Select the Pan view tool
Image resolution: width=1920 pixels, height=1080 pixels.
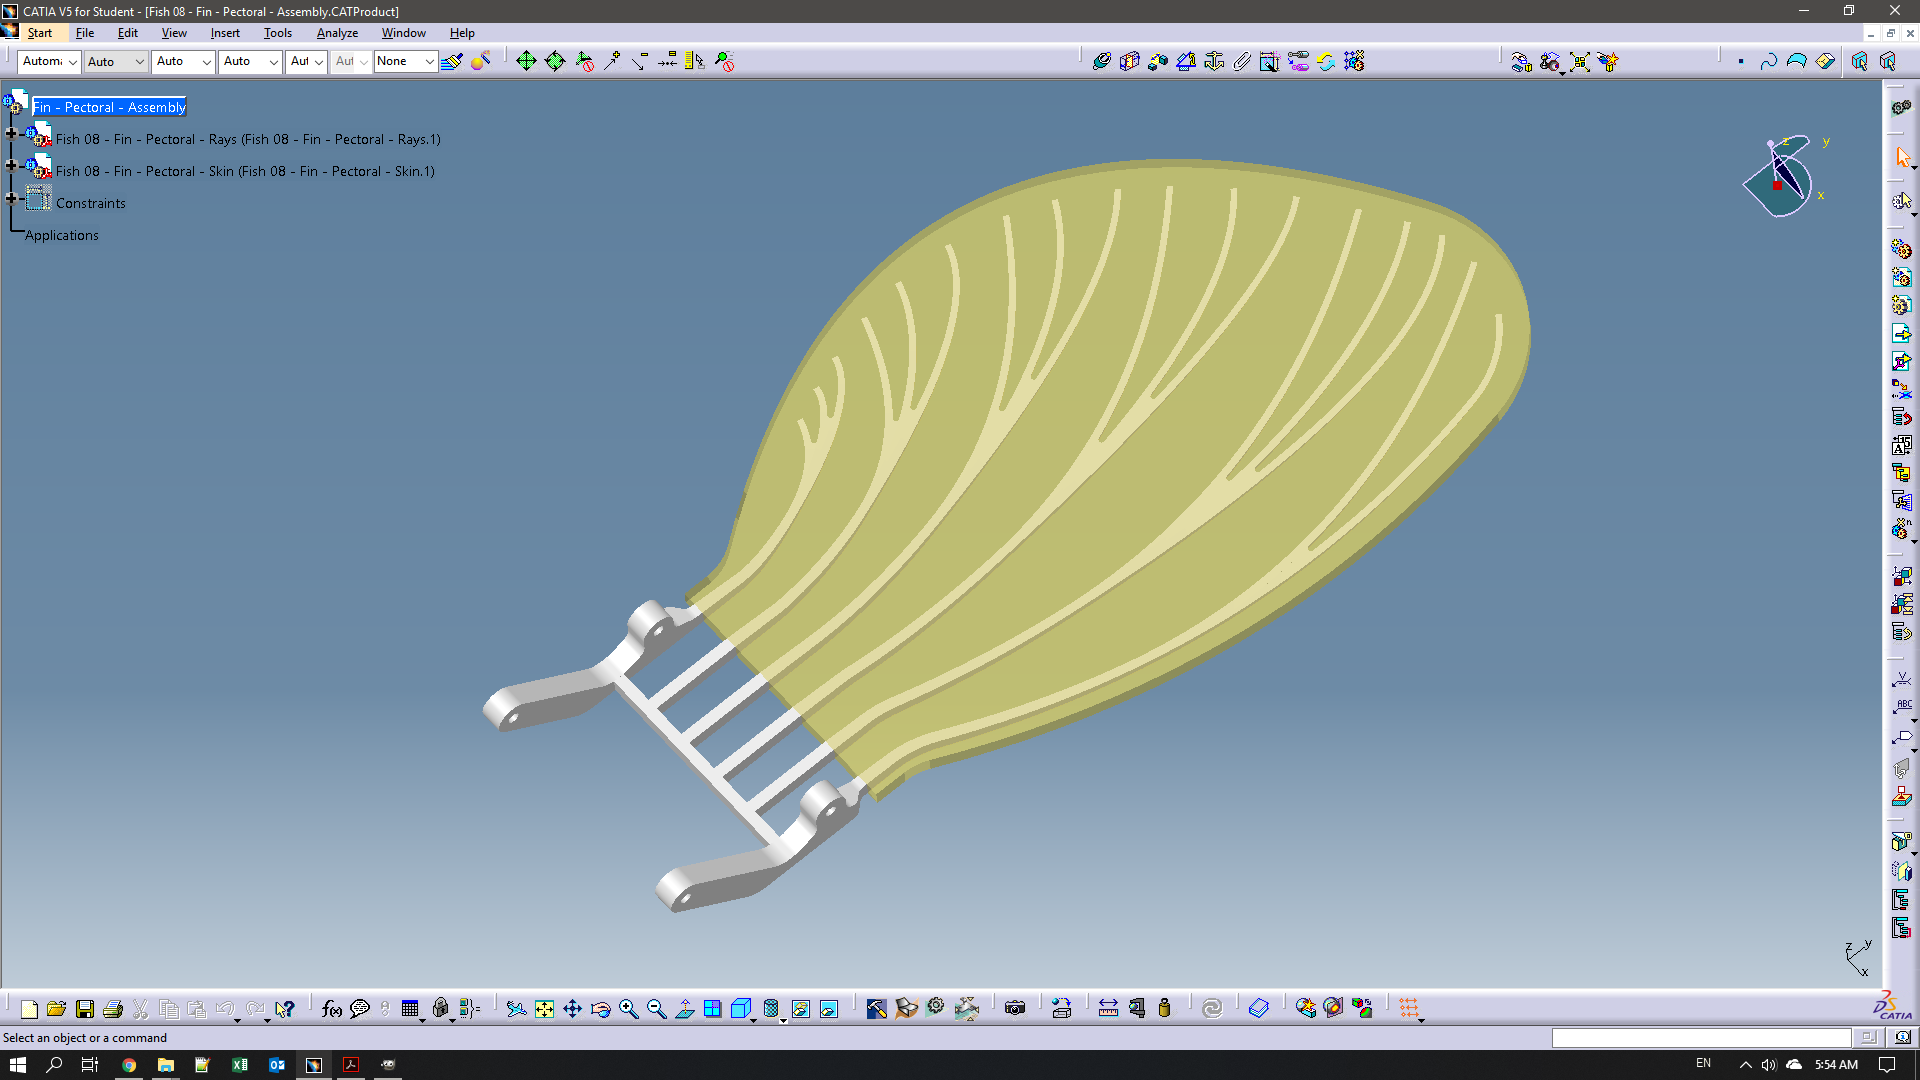coord(572,1009)
